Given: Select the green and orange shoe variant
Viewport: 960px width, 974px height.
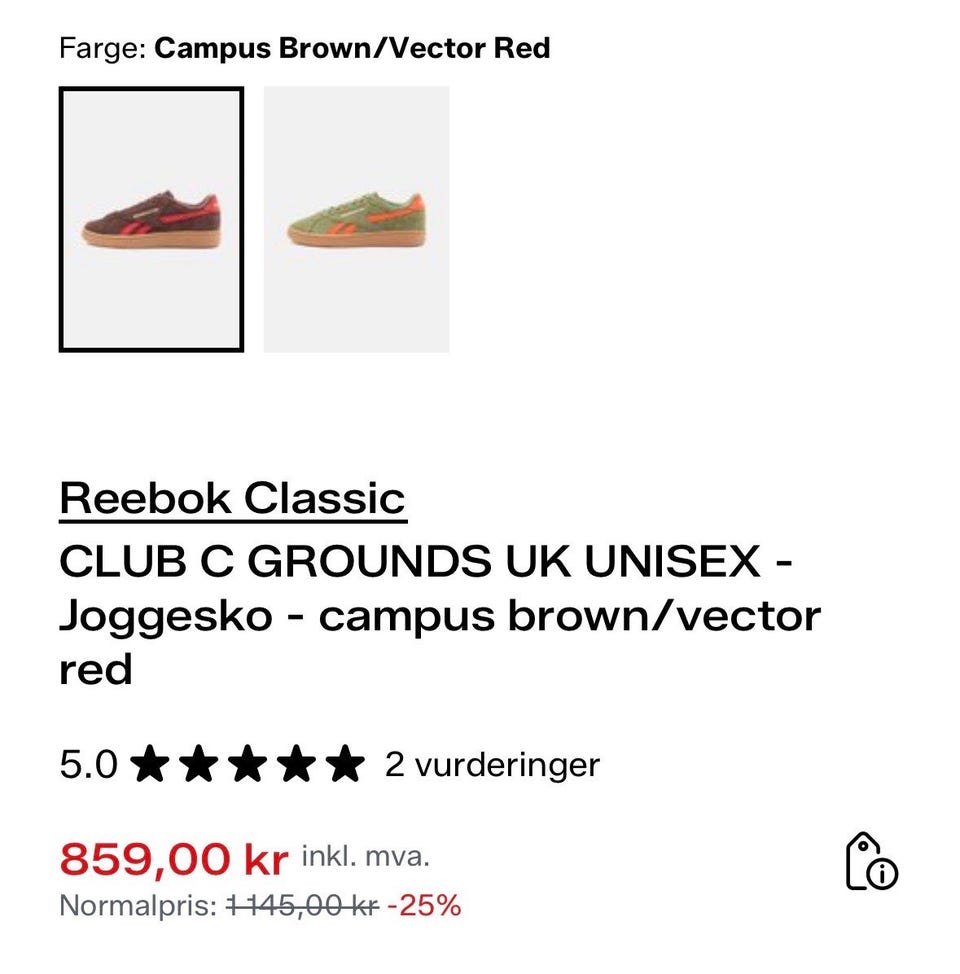Looking at the screenshot, I should 356,219.
